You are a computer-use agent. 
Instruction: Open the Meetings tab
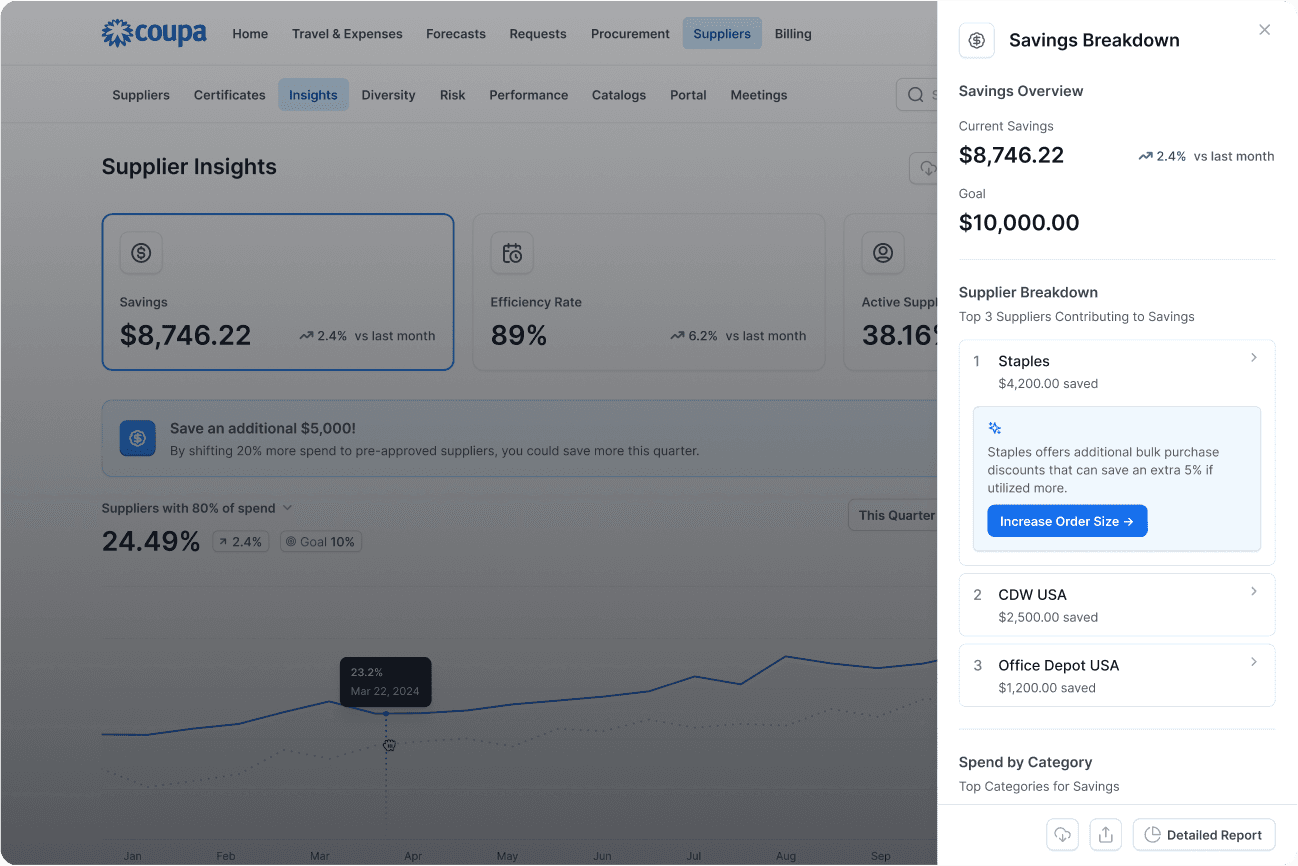tap(759, 95)
